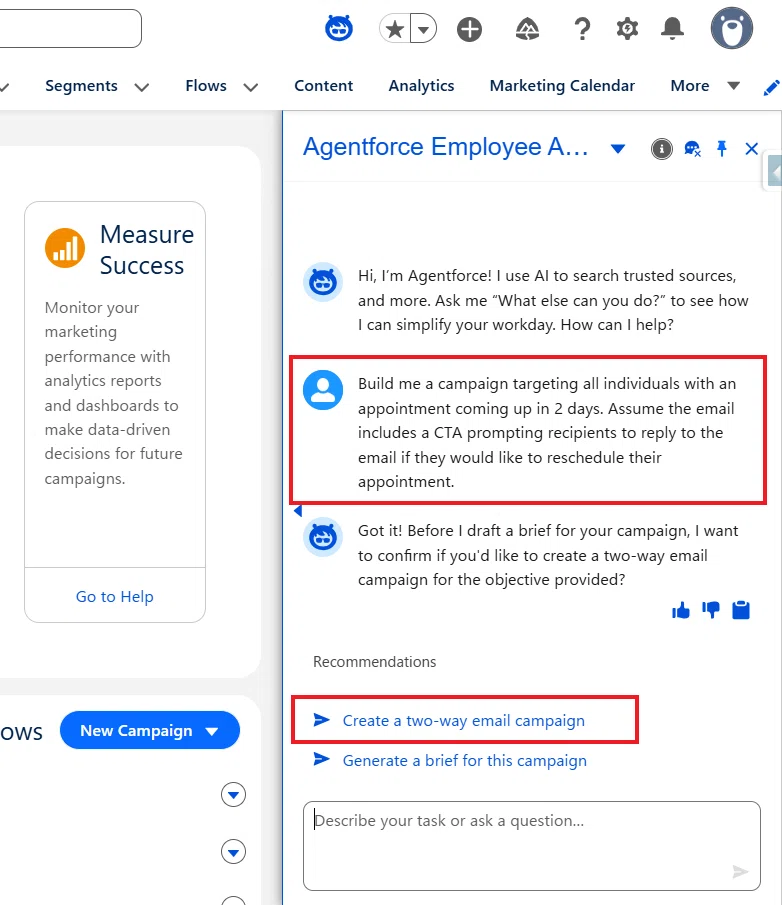Open Agentforce from the top header icon
782x905 pixels.
pos(339,28)
